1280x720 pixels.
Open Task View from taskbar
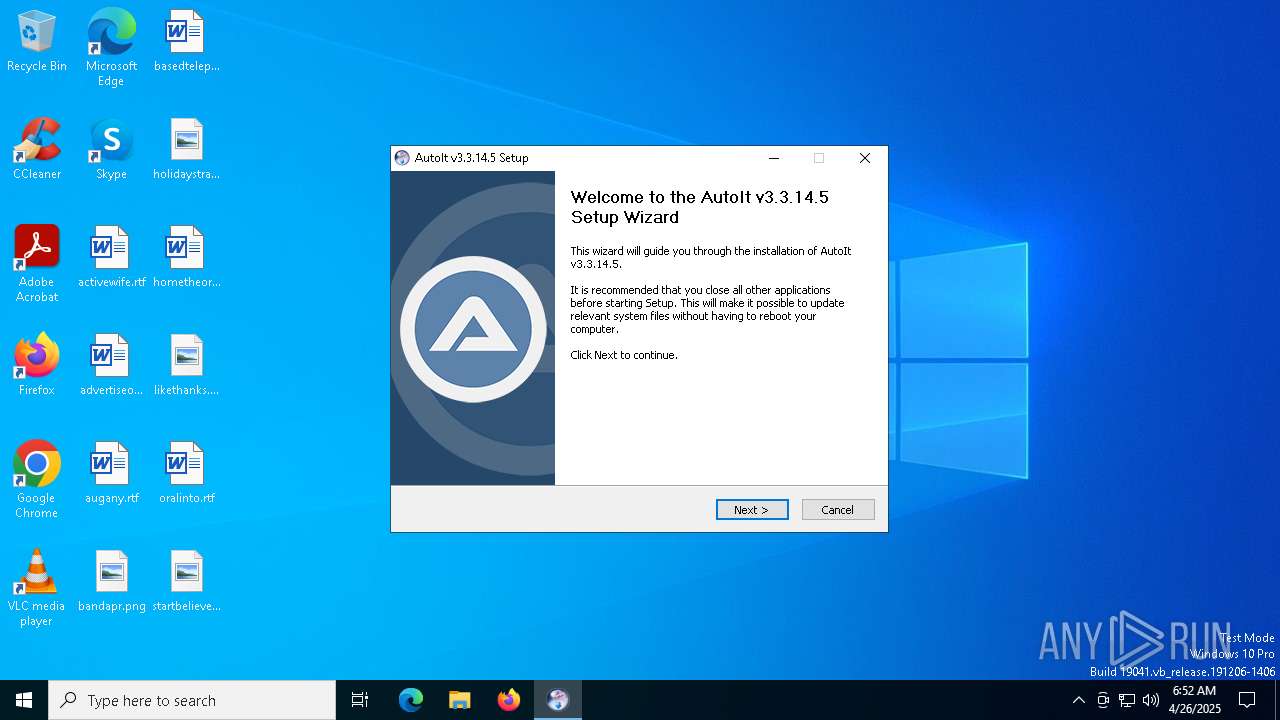point(360,700)
